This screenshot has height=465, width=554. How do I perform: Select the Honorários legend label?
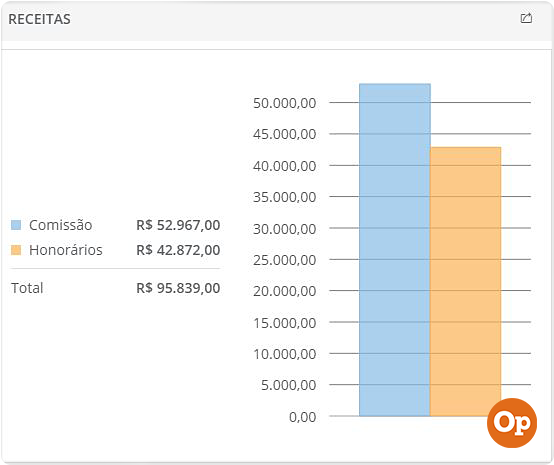coord(66,250)
